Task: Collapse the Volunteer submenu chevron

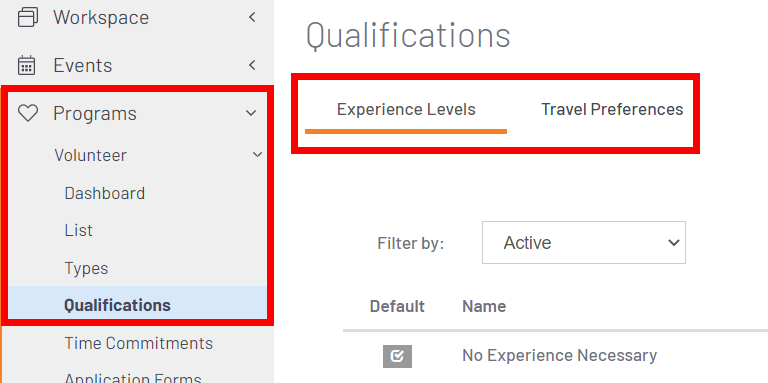Action: [258, 155]
